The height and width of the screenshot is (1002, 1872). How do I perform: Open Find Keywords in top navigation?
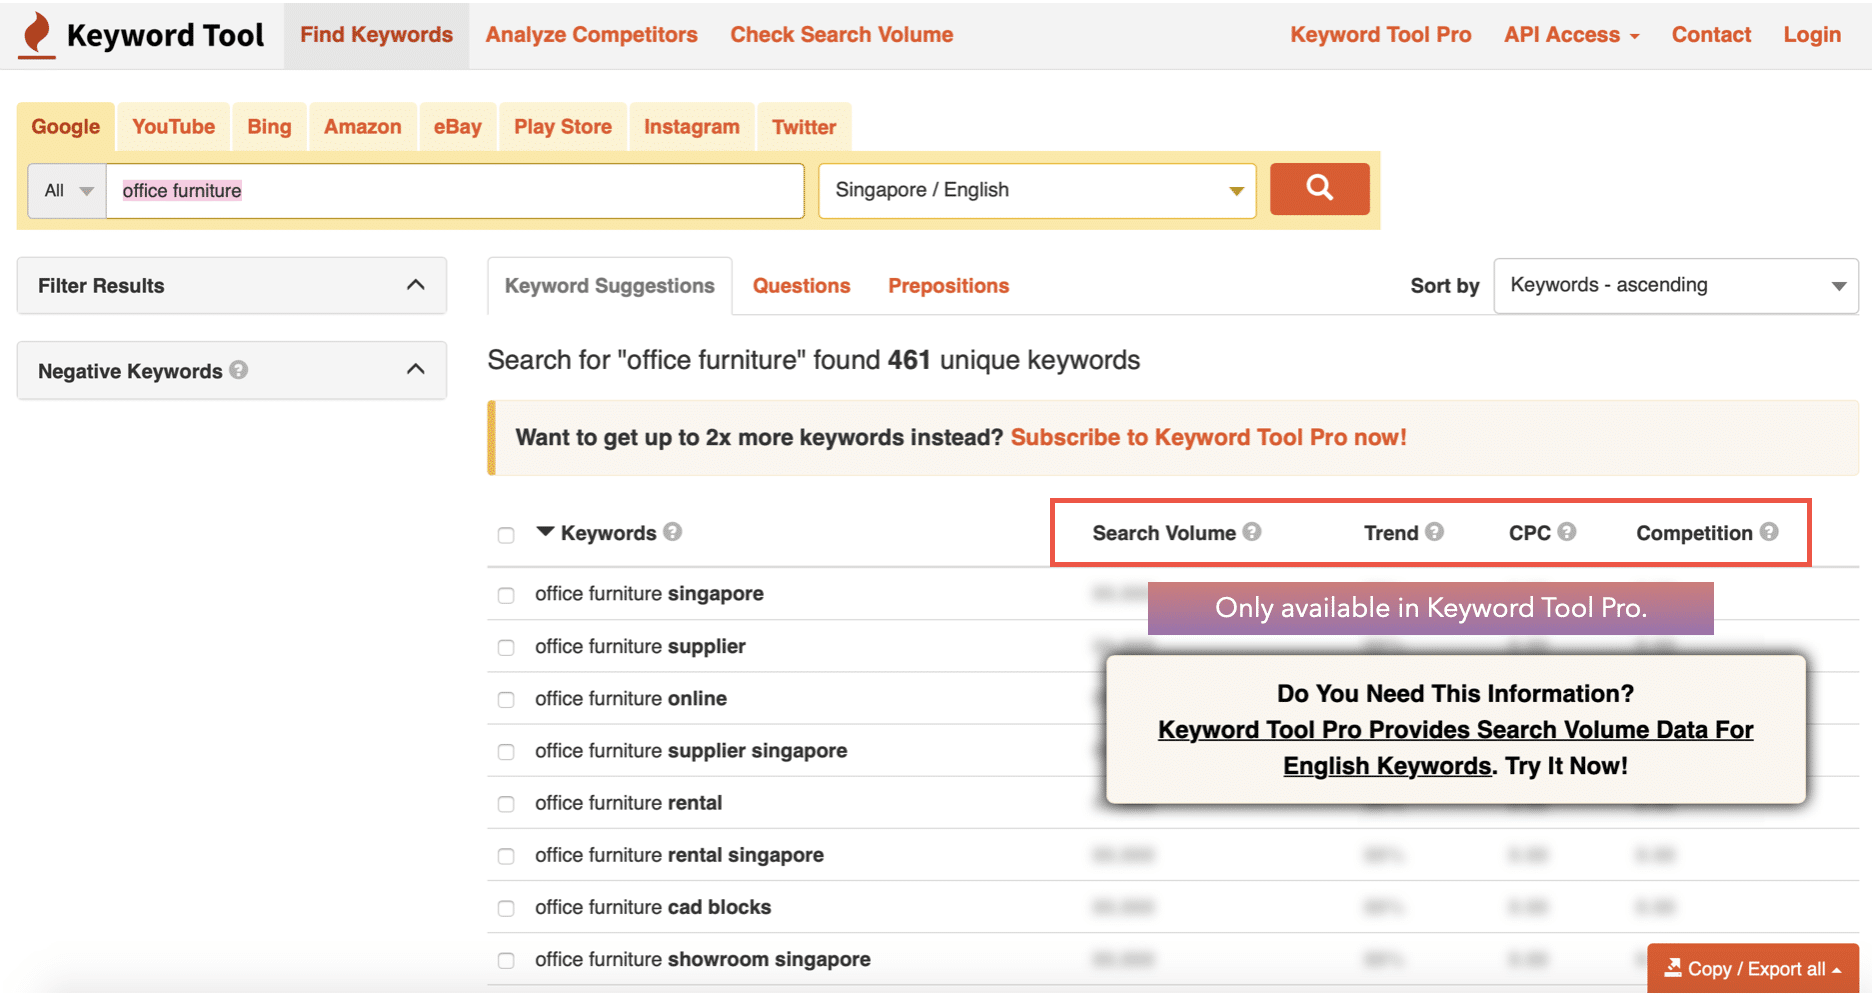point(376,35)
